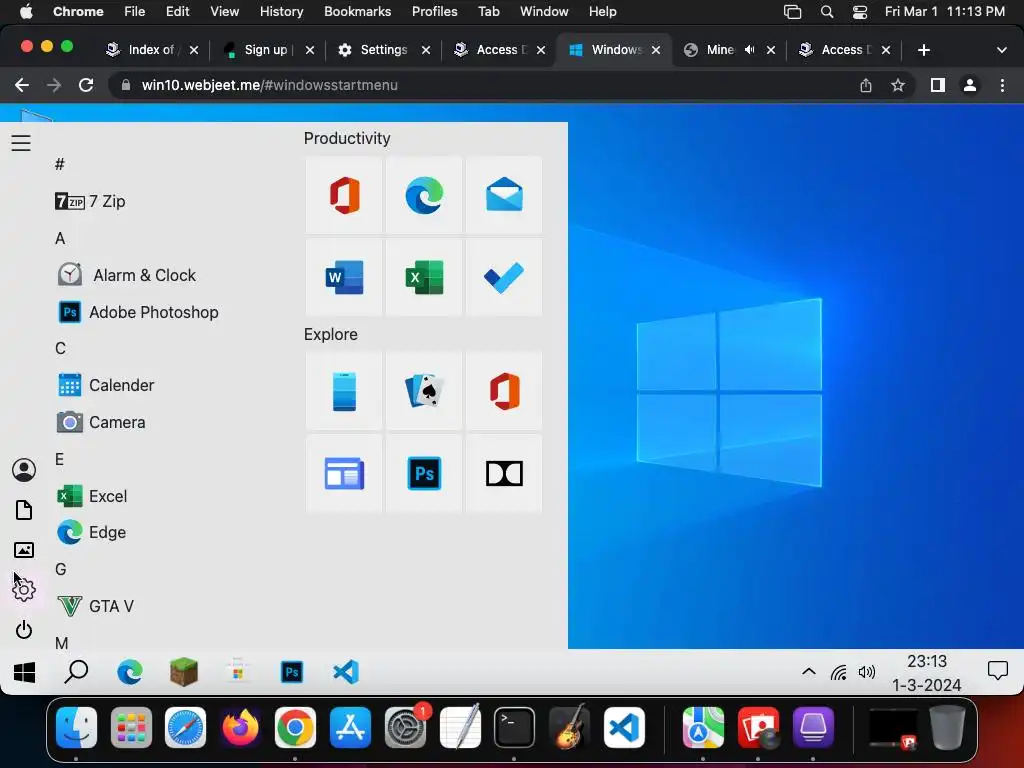Launch Minecraft block from the taskbar
Image resolution: width=1024 pixels, height=768 pixels.
[184, 672]
